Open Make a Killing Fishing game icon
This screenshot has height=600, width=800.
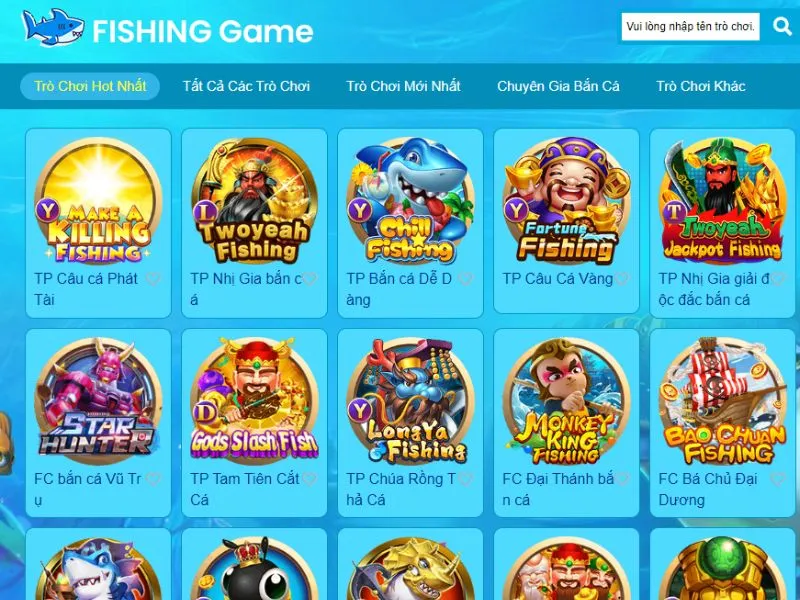(98, 201)
